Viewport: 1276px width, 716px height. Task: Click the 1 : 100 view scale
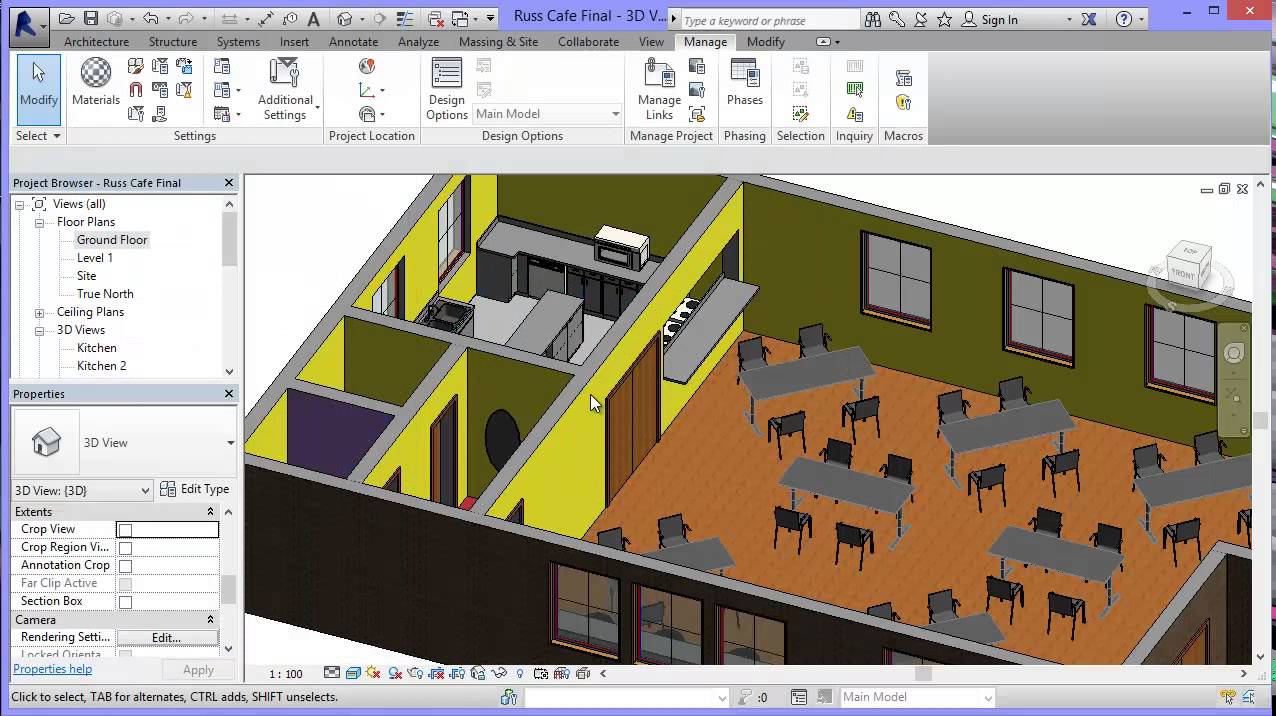click(286, 674)
